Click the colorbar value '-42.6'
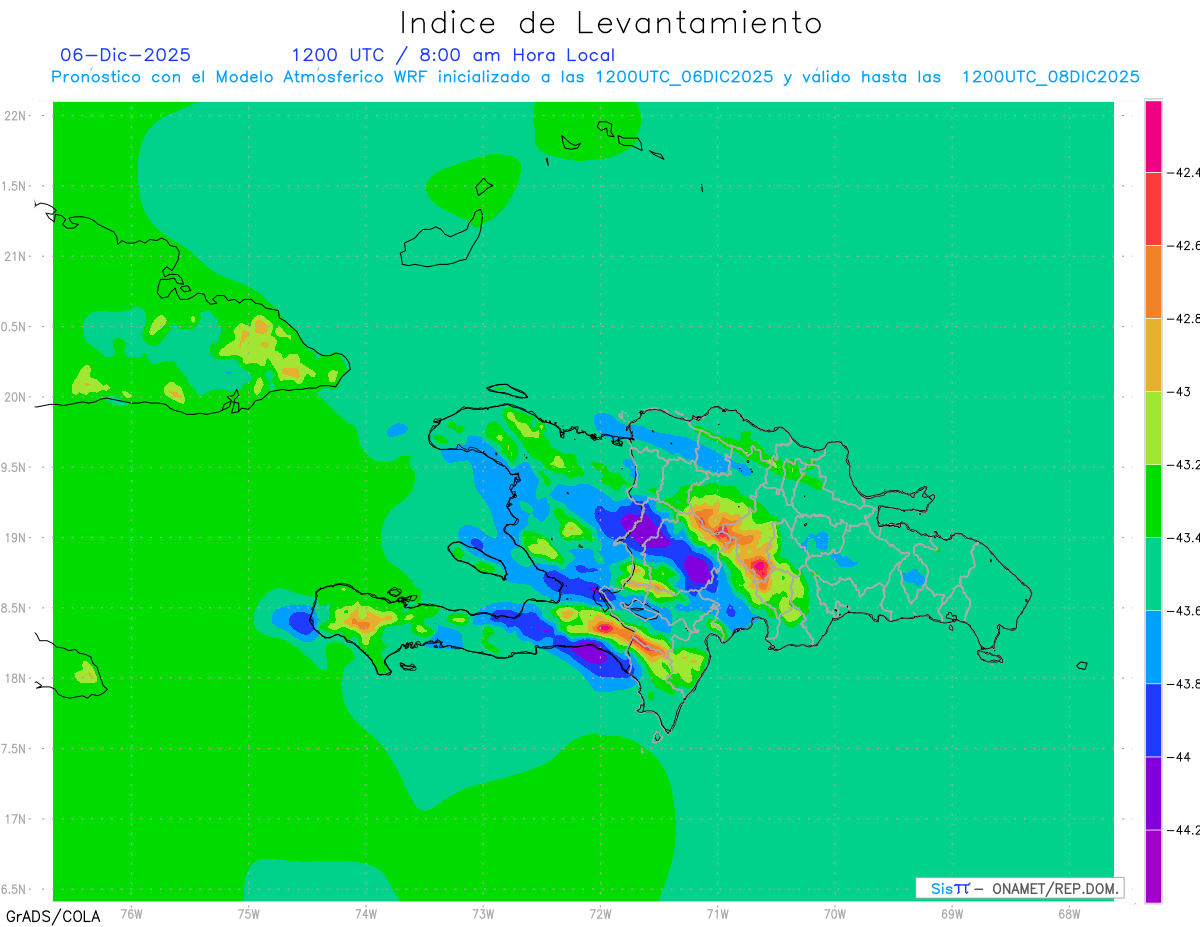 click(x=1184, y=246)
